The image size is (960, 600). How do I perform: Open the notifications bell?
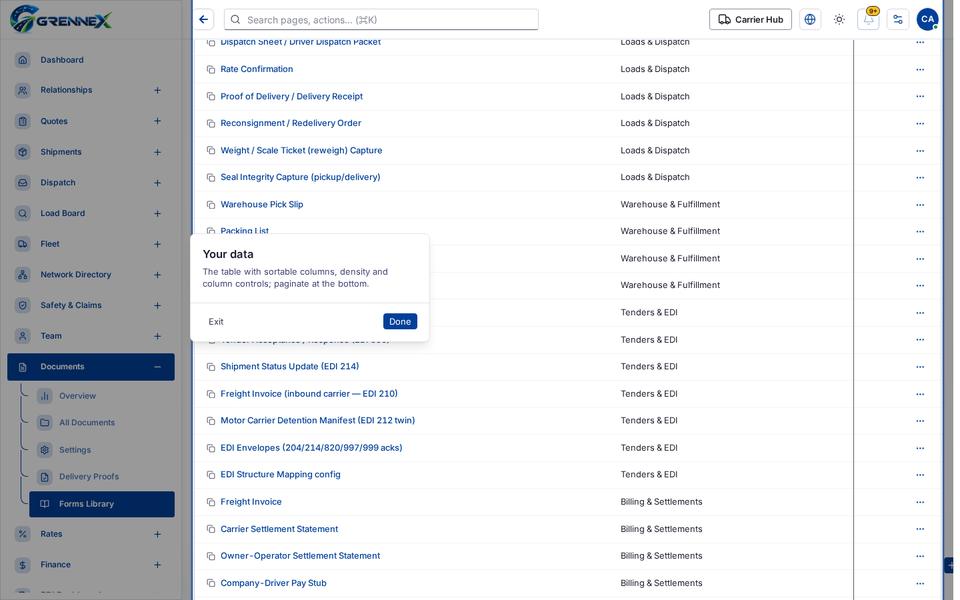point(869,20)
